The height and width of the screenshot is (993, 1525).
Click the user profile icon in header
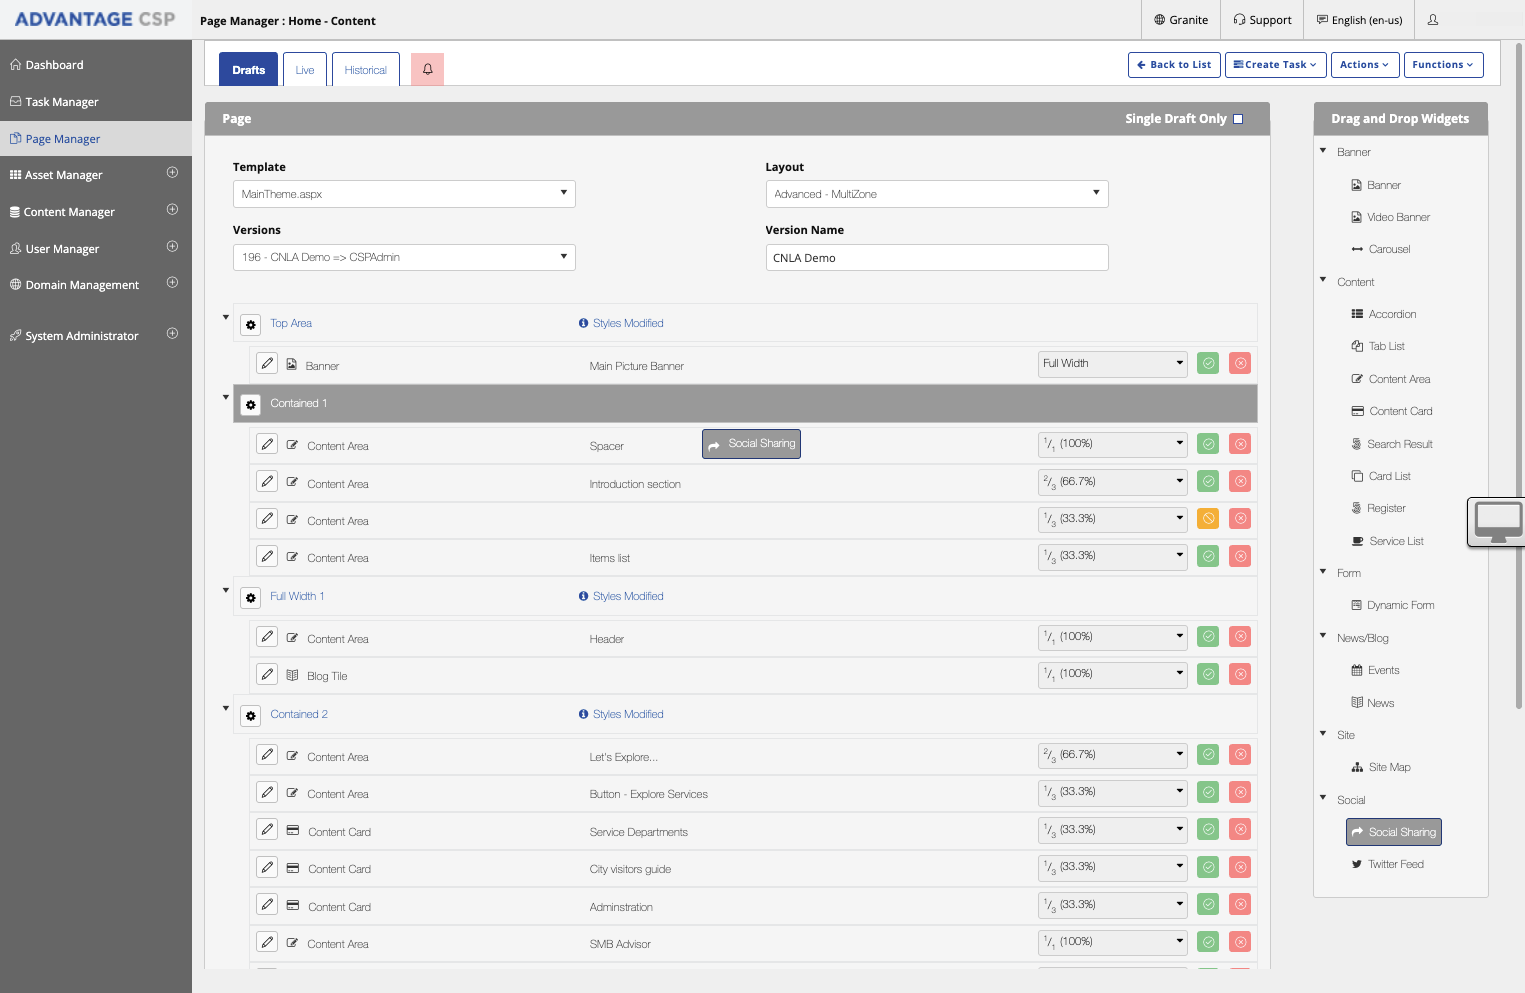[x=1433, y=20]
